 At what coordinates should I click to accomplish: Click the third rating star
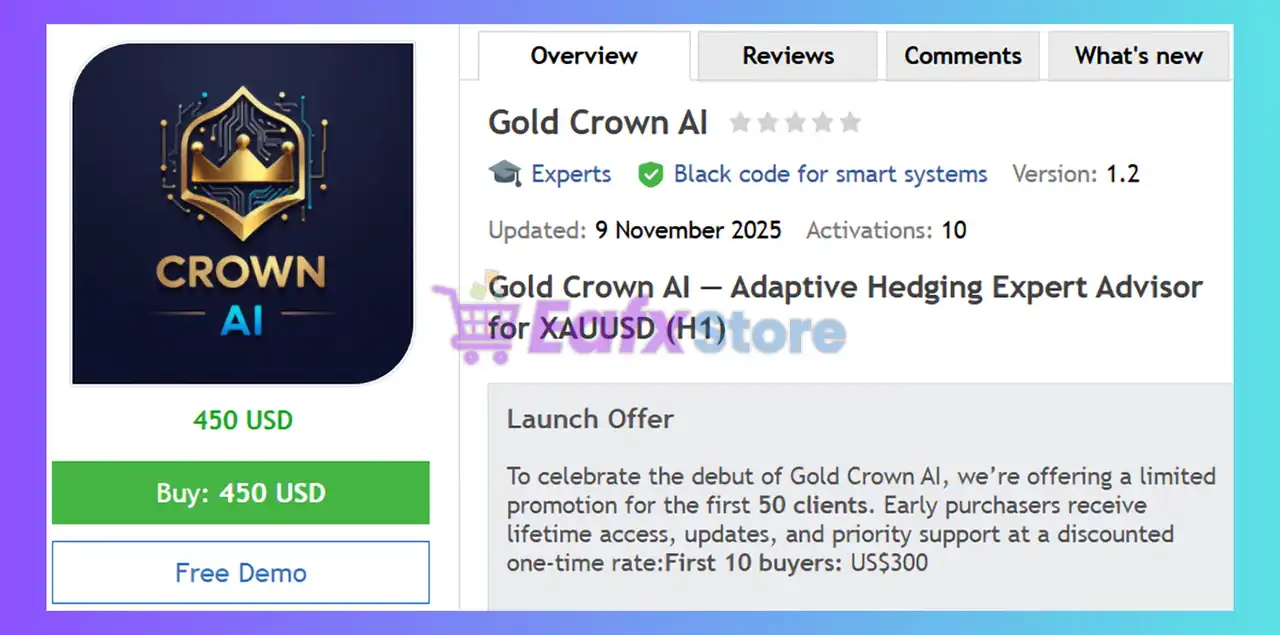tap(795, 123)
